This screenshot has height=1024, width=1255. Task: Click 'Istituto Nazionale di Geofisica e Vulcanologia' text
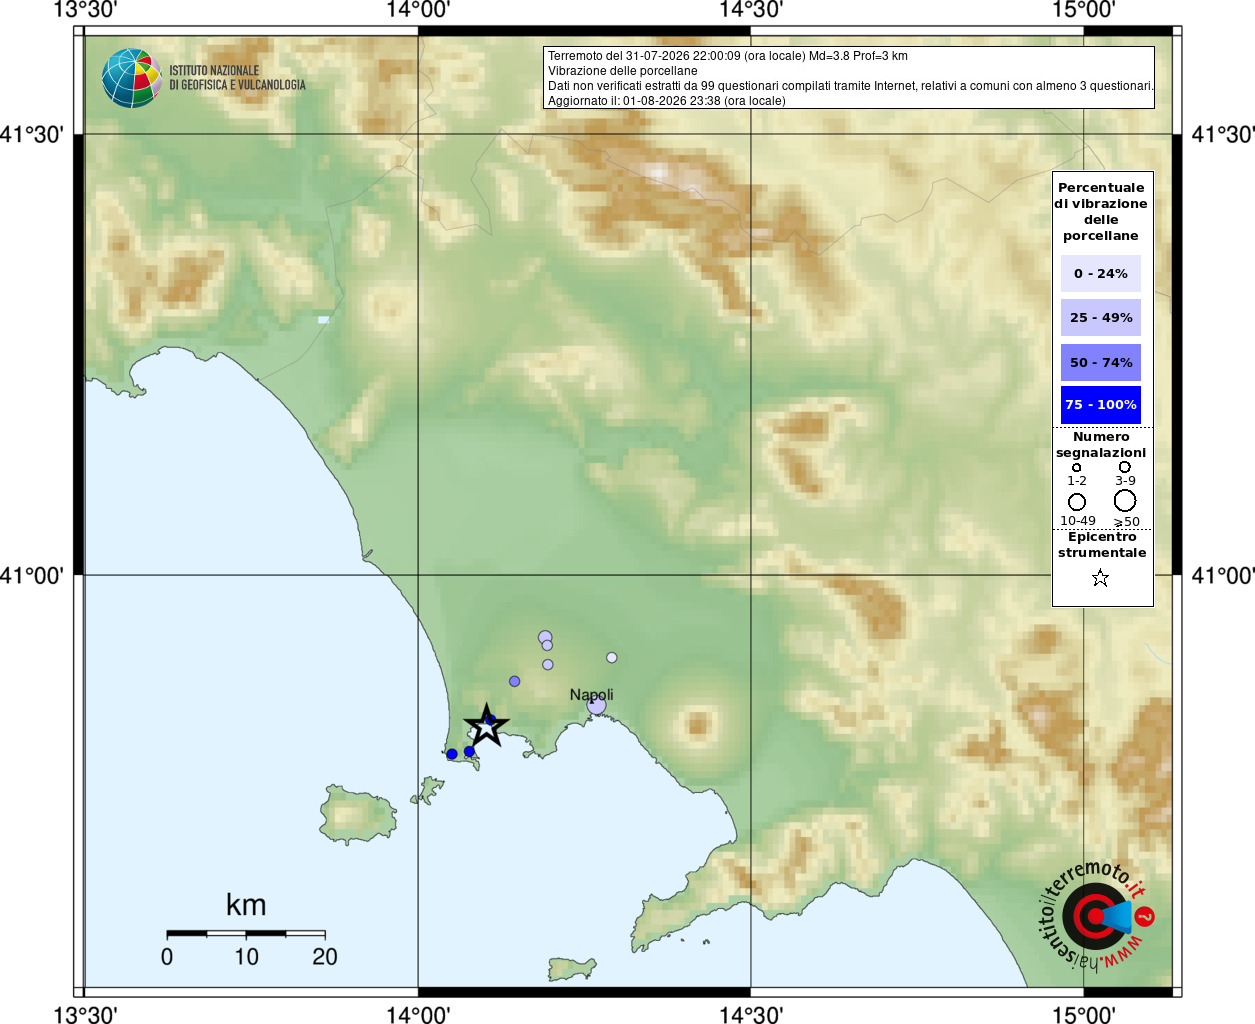tap(237, 78)
